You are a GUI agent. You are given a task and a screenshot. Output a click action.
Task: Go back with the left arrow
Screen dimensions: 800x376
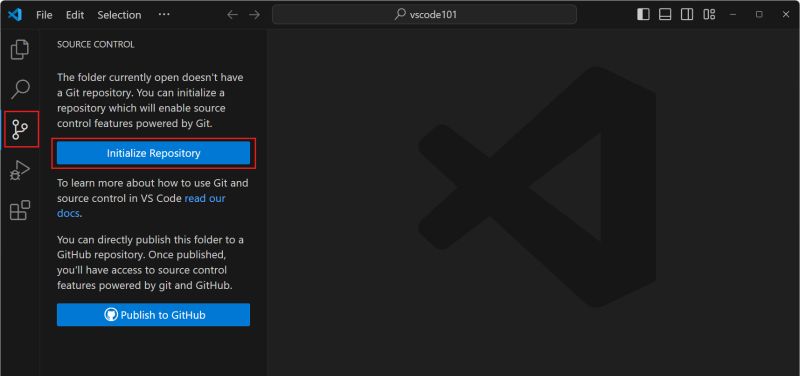click(x=232, y=15)
